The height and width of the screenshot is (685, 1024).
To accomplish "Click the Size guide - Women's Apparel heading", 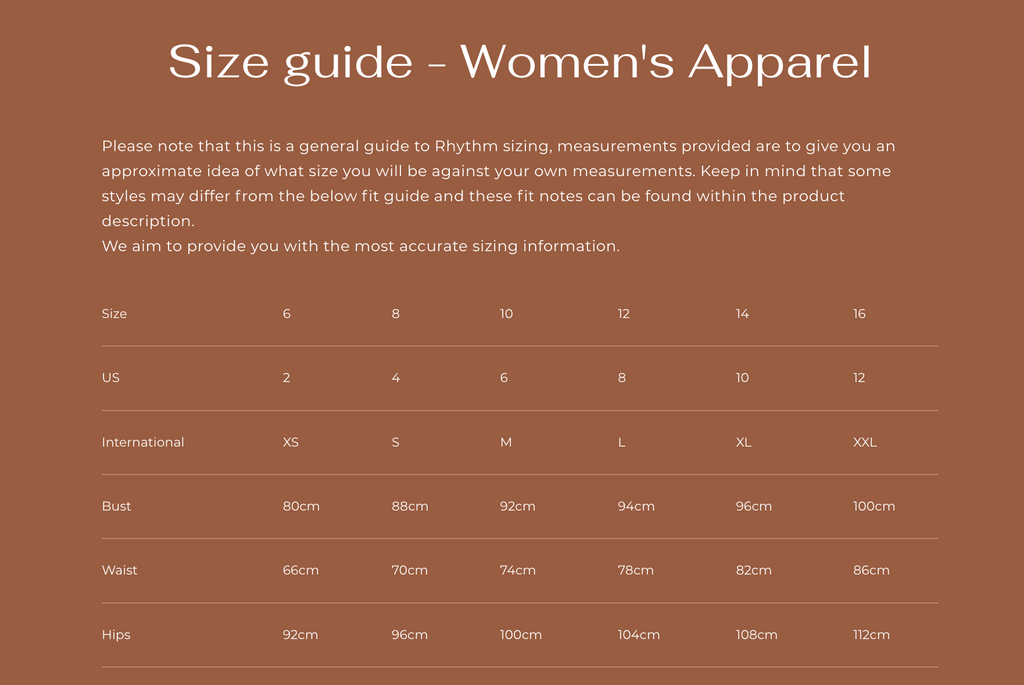I will [519, 63].
